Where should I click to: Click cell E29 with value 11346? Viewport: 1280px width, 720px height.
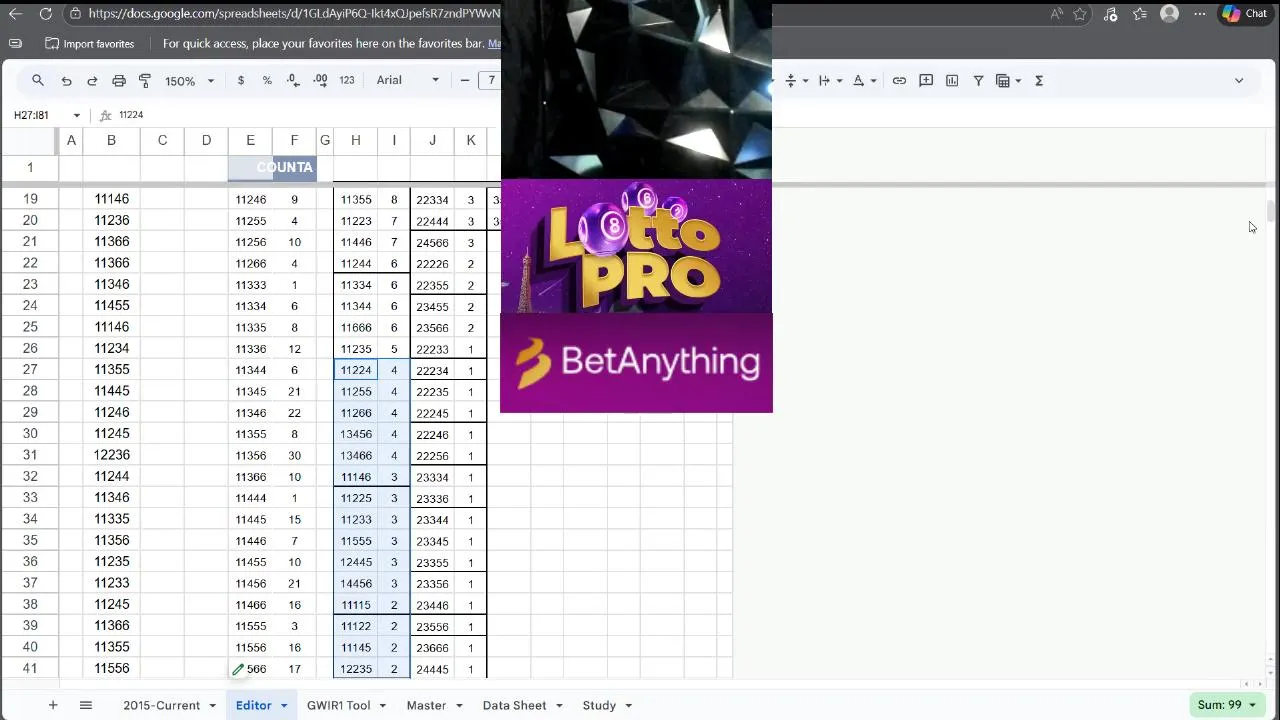click(250, 413)
